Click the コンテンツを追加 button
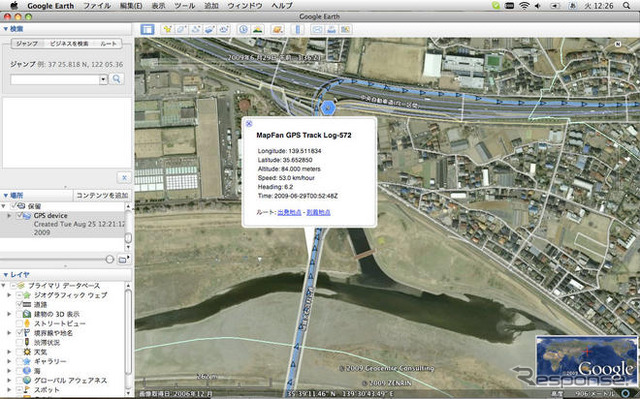 102,195
